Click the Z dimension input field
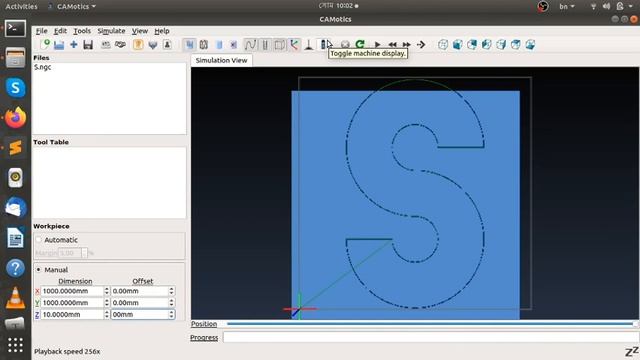The image size is (640, 360). [x=72, y=315]
